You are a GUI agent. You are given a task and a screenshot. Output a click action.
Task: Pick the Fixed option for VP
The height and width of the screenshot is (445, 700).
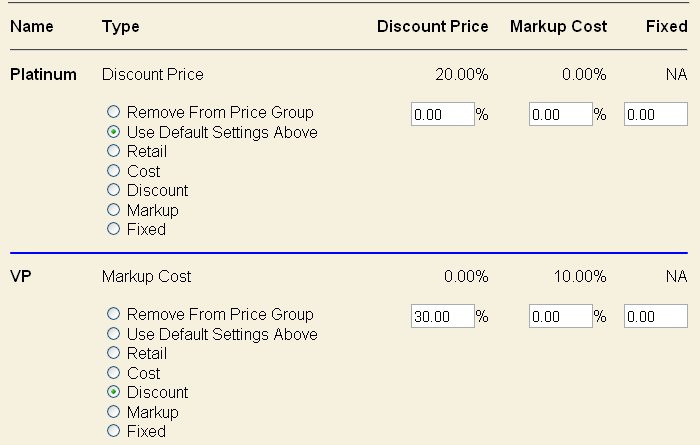114,431
